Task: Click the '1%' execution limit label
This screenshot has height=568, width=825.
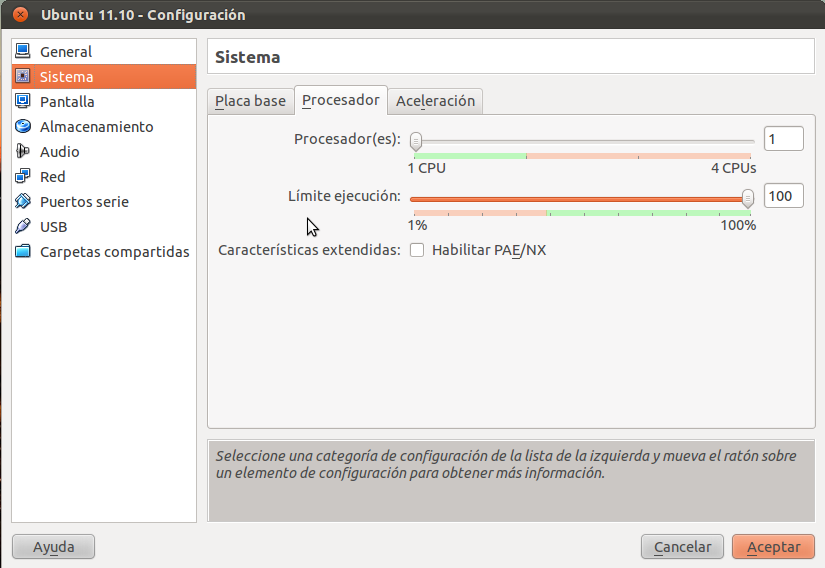Action: (417, 225)
